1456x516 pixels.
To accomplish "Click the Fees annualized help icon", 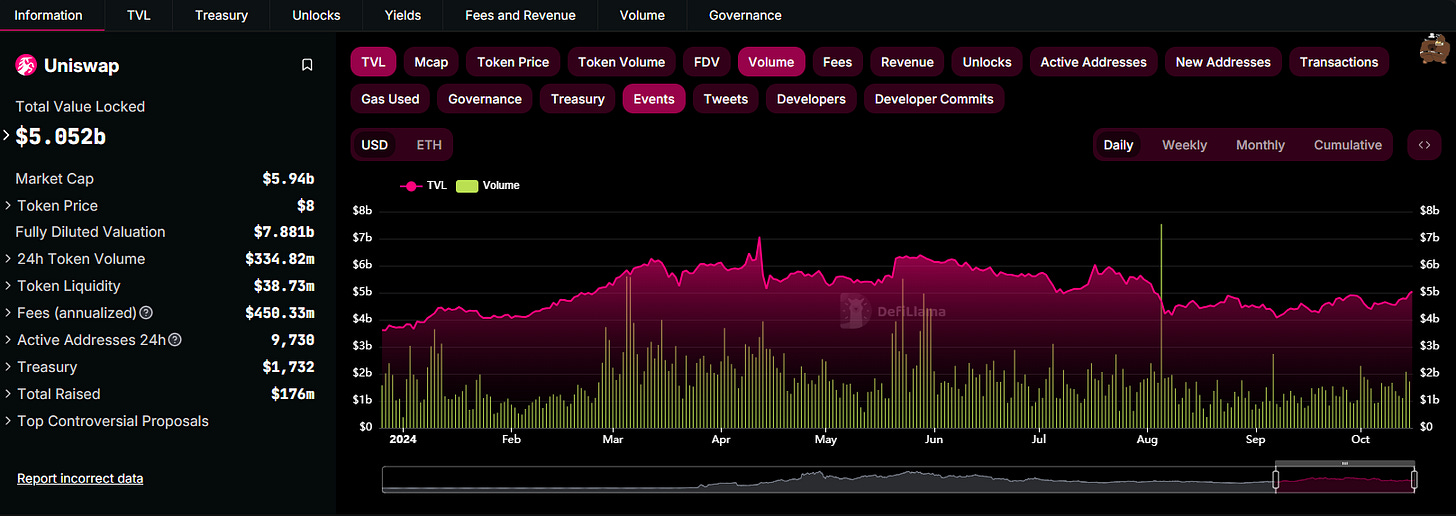I will point(146,313).
